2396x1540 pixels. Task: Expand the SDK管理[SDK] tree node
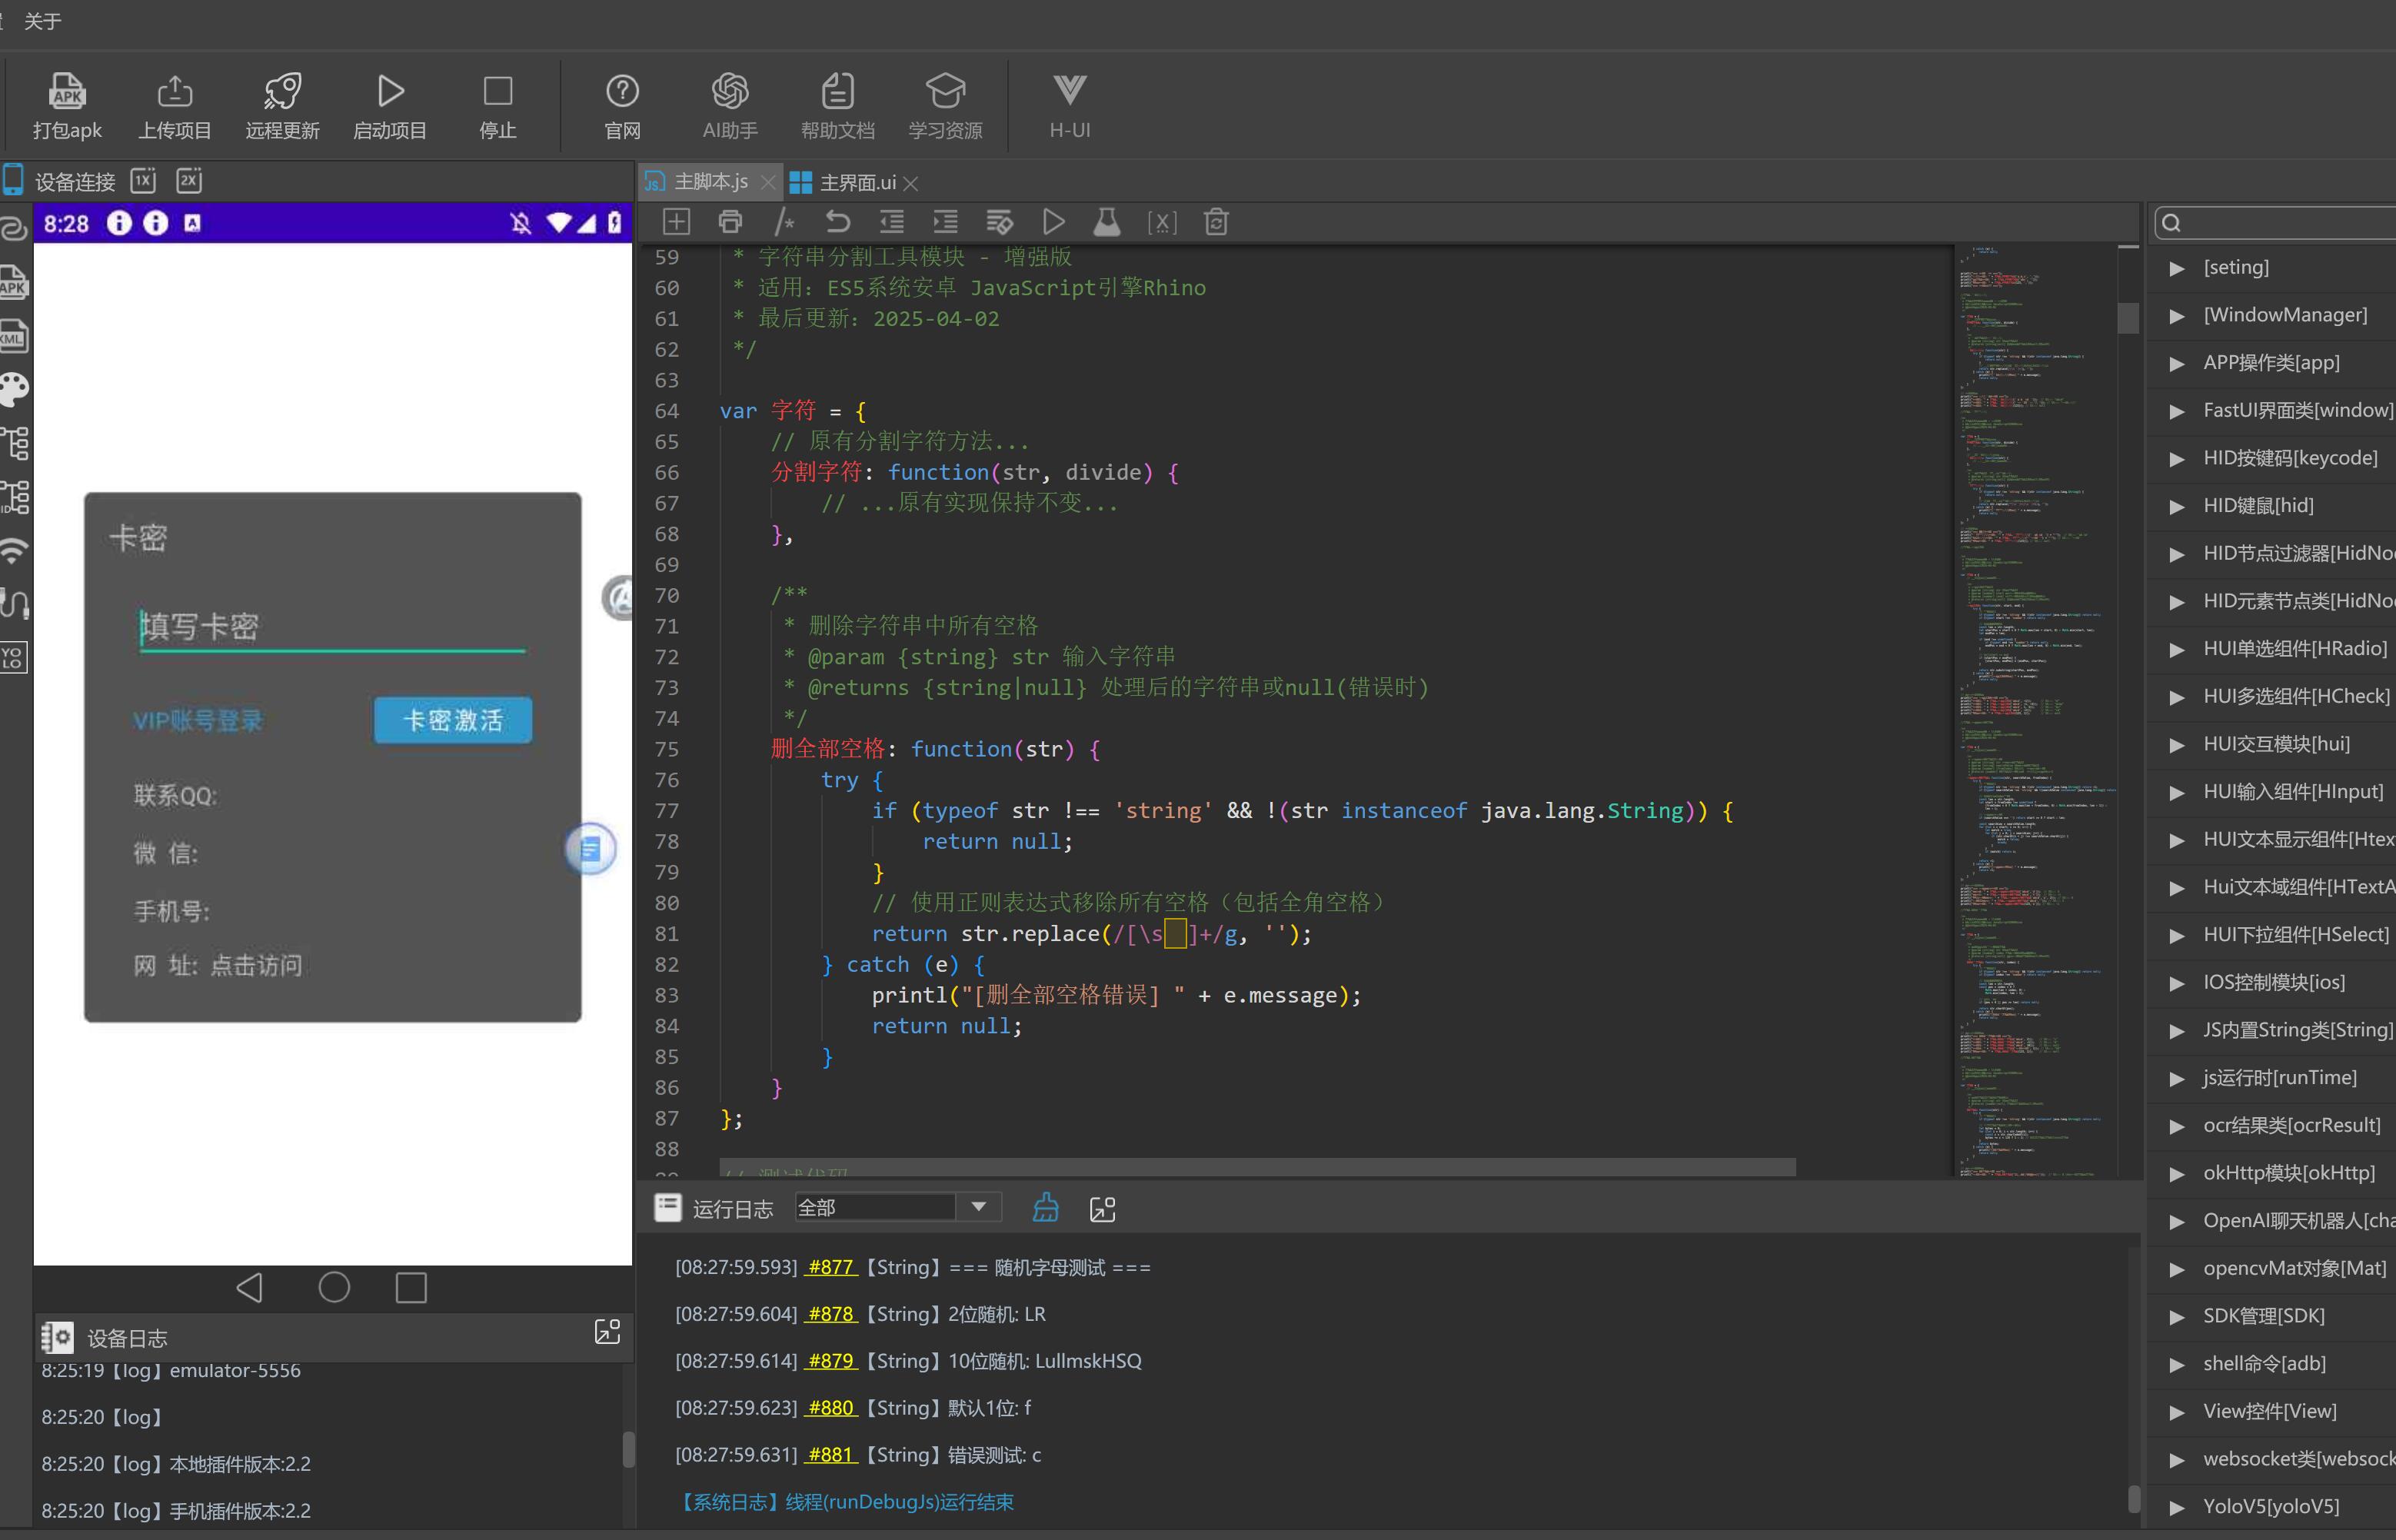click(x=2176, y=1316)
